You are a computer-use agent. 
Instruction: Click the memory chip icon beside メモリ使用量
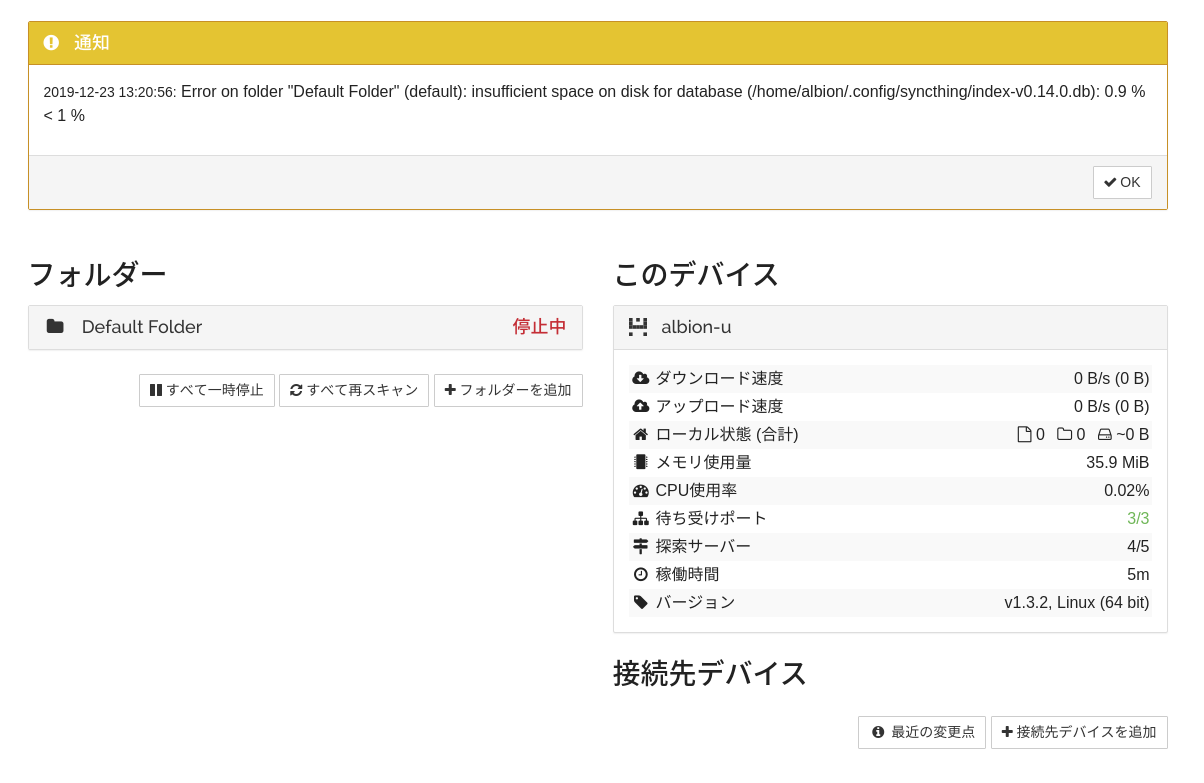641,462
